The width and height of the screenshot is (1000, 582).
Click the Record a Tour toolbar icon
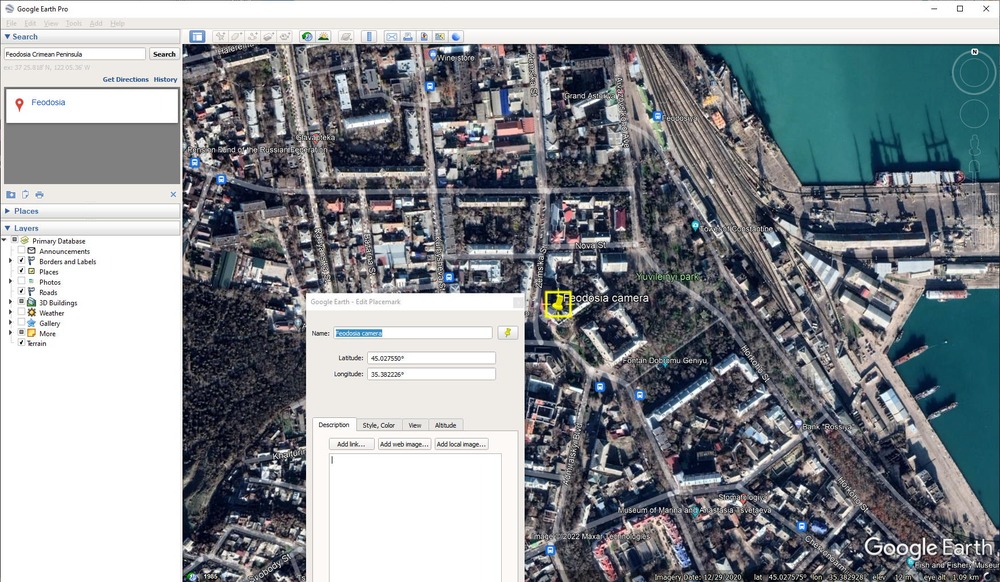285,36
